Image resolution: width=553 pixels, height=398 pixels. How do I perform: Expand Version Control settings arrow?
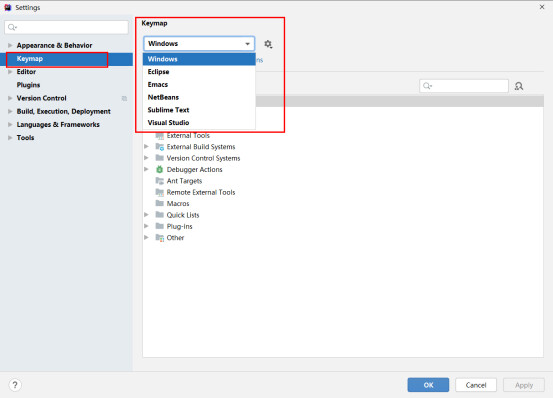click(x=10, y=98)
